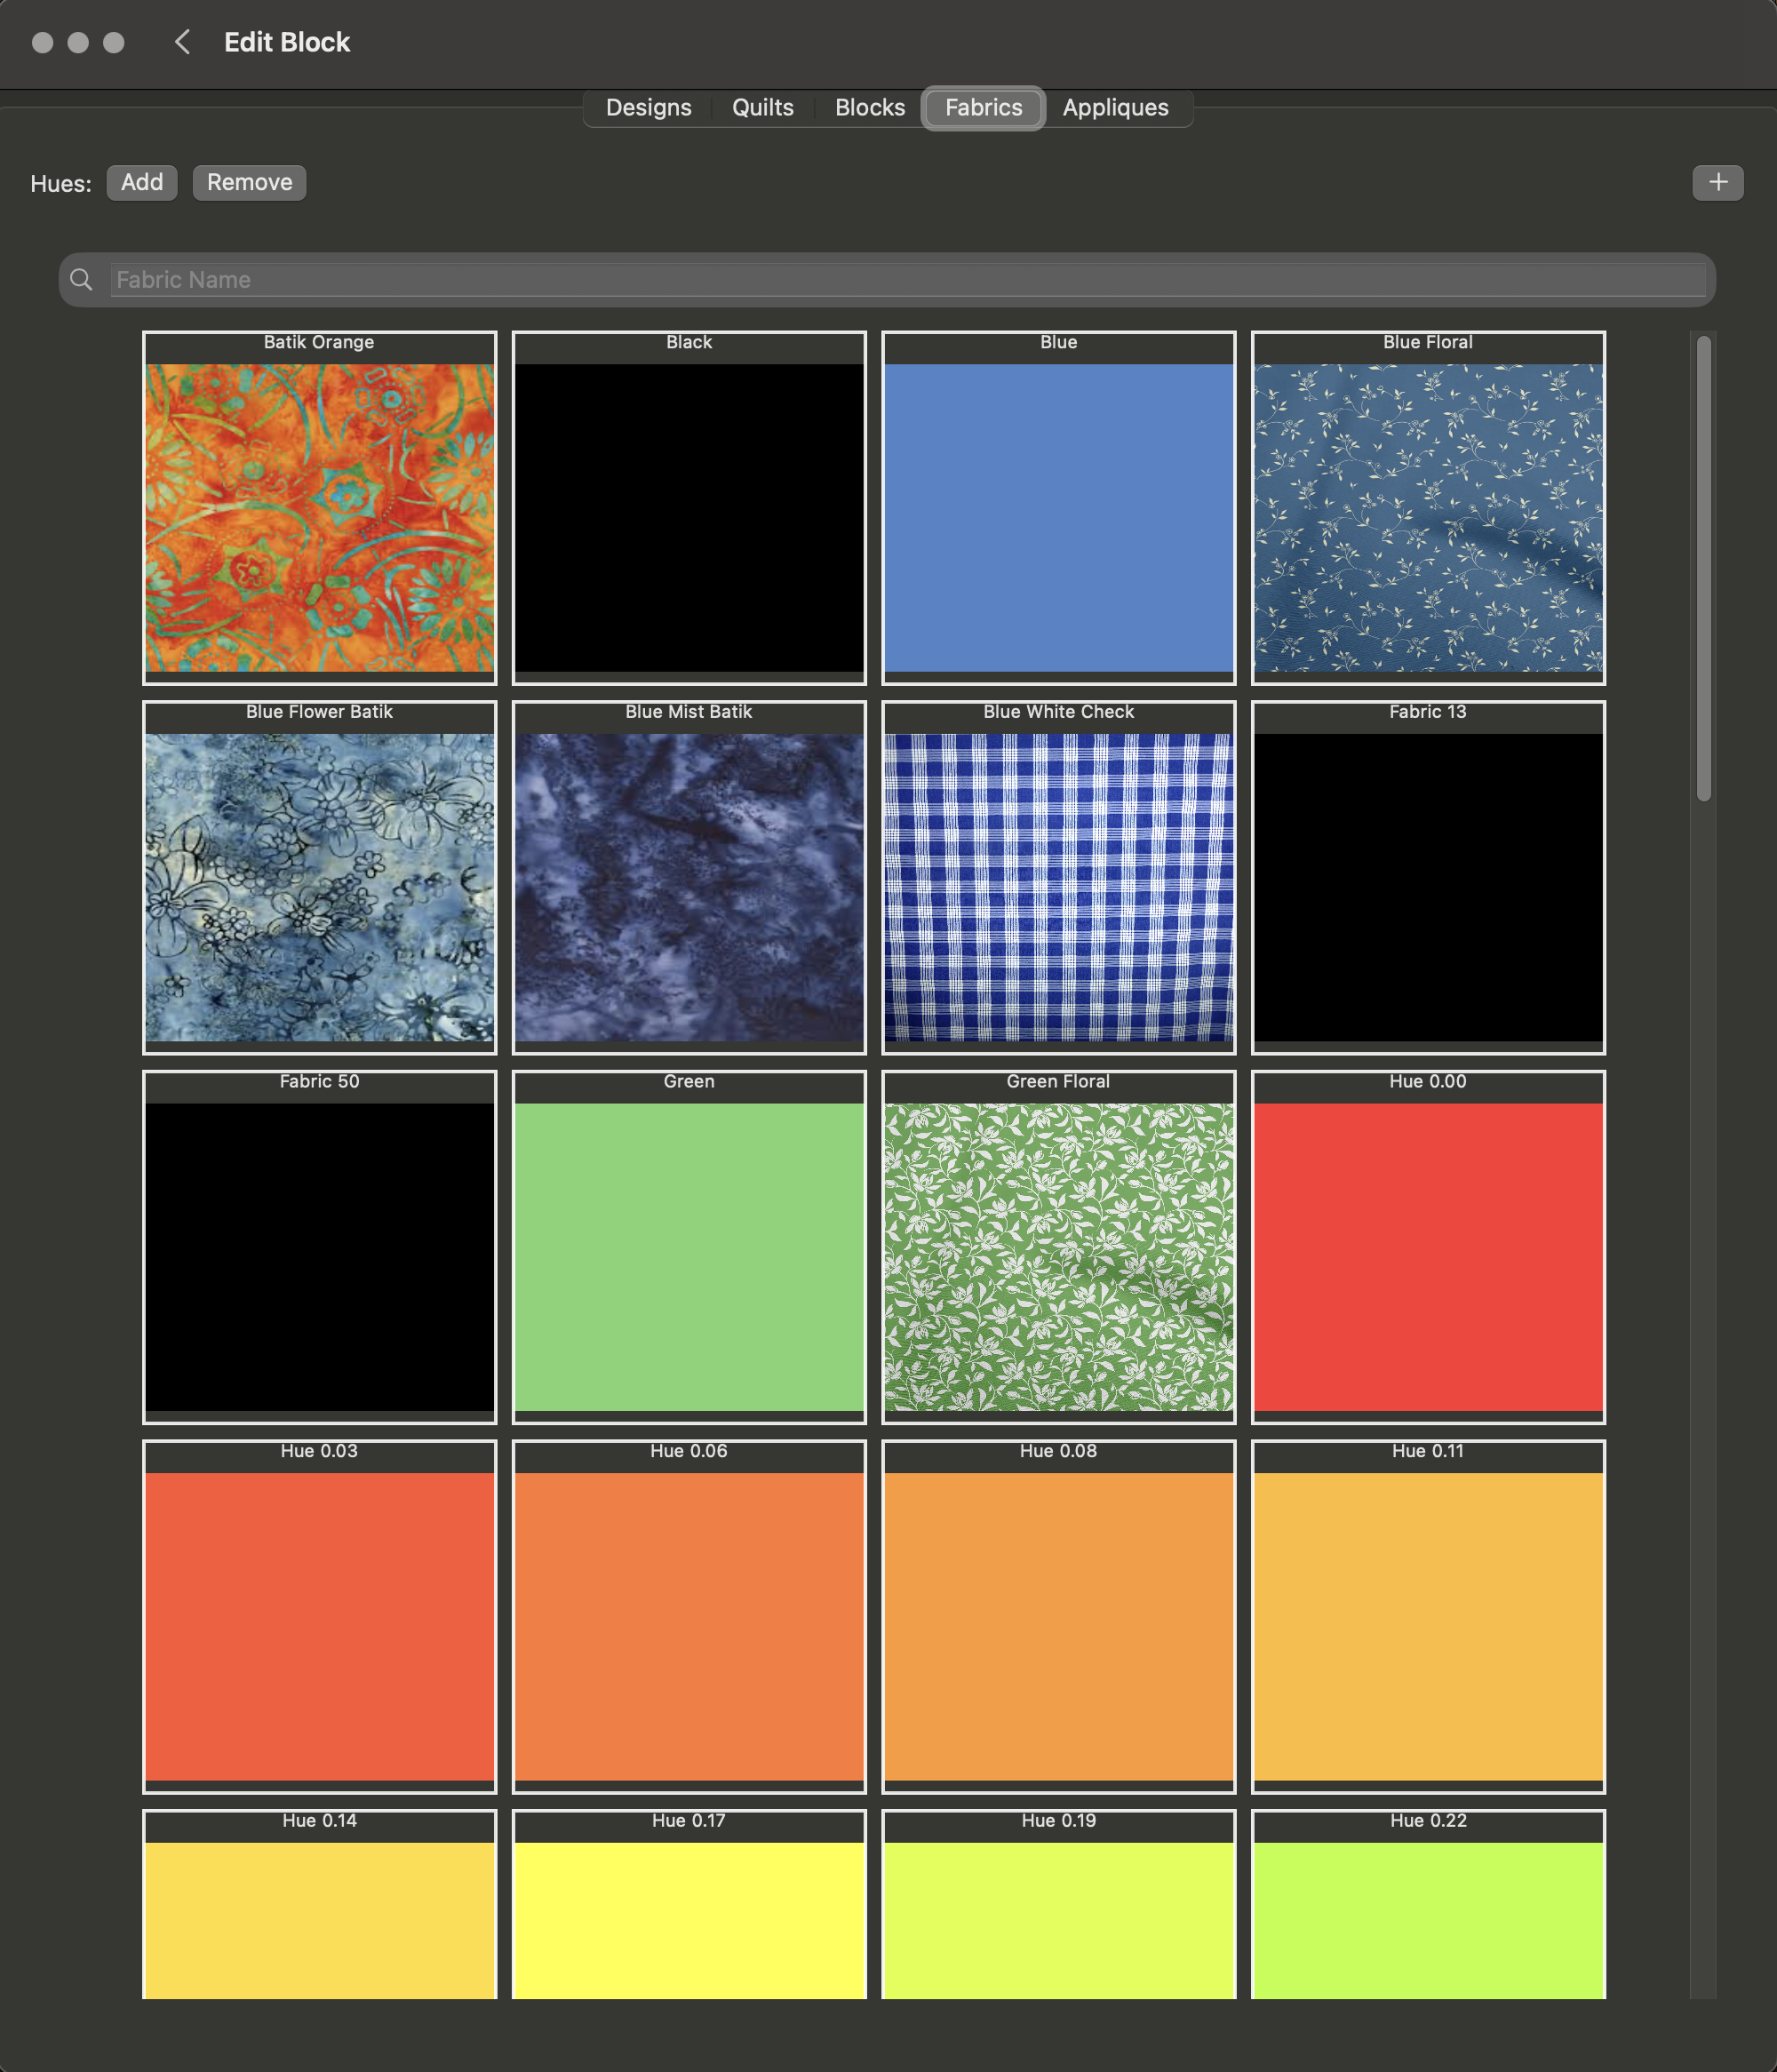Choose the Blue solid fabric
Screen dimensions: 1777x2072
[x=1058, y=507]
